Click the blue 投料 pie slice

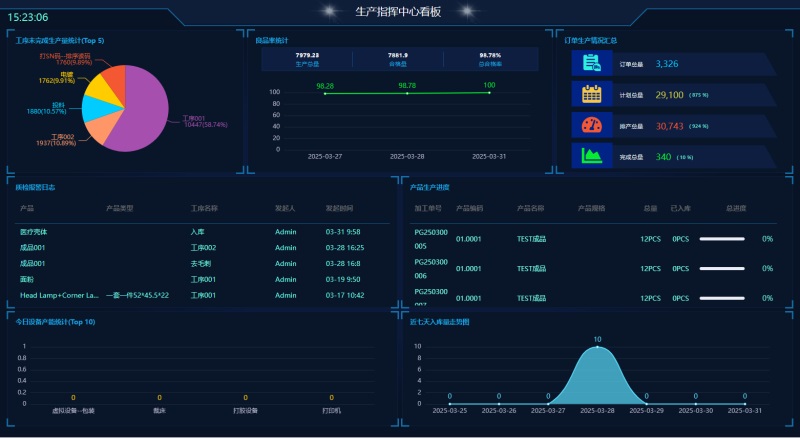pyautogui.click(x=94, y=107)
